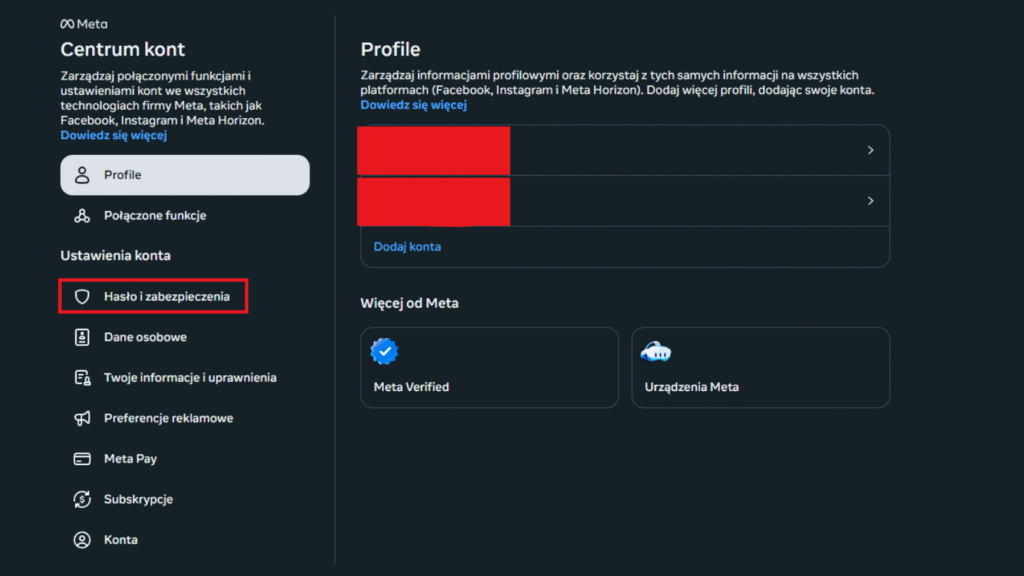Click the Centrum kont heading

point(123,50)
